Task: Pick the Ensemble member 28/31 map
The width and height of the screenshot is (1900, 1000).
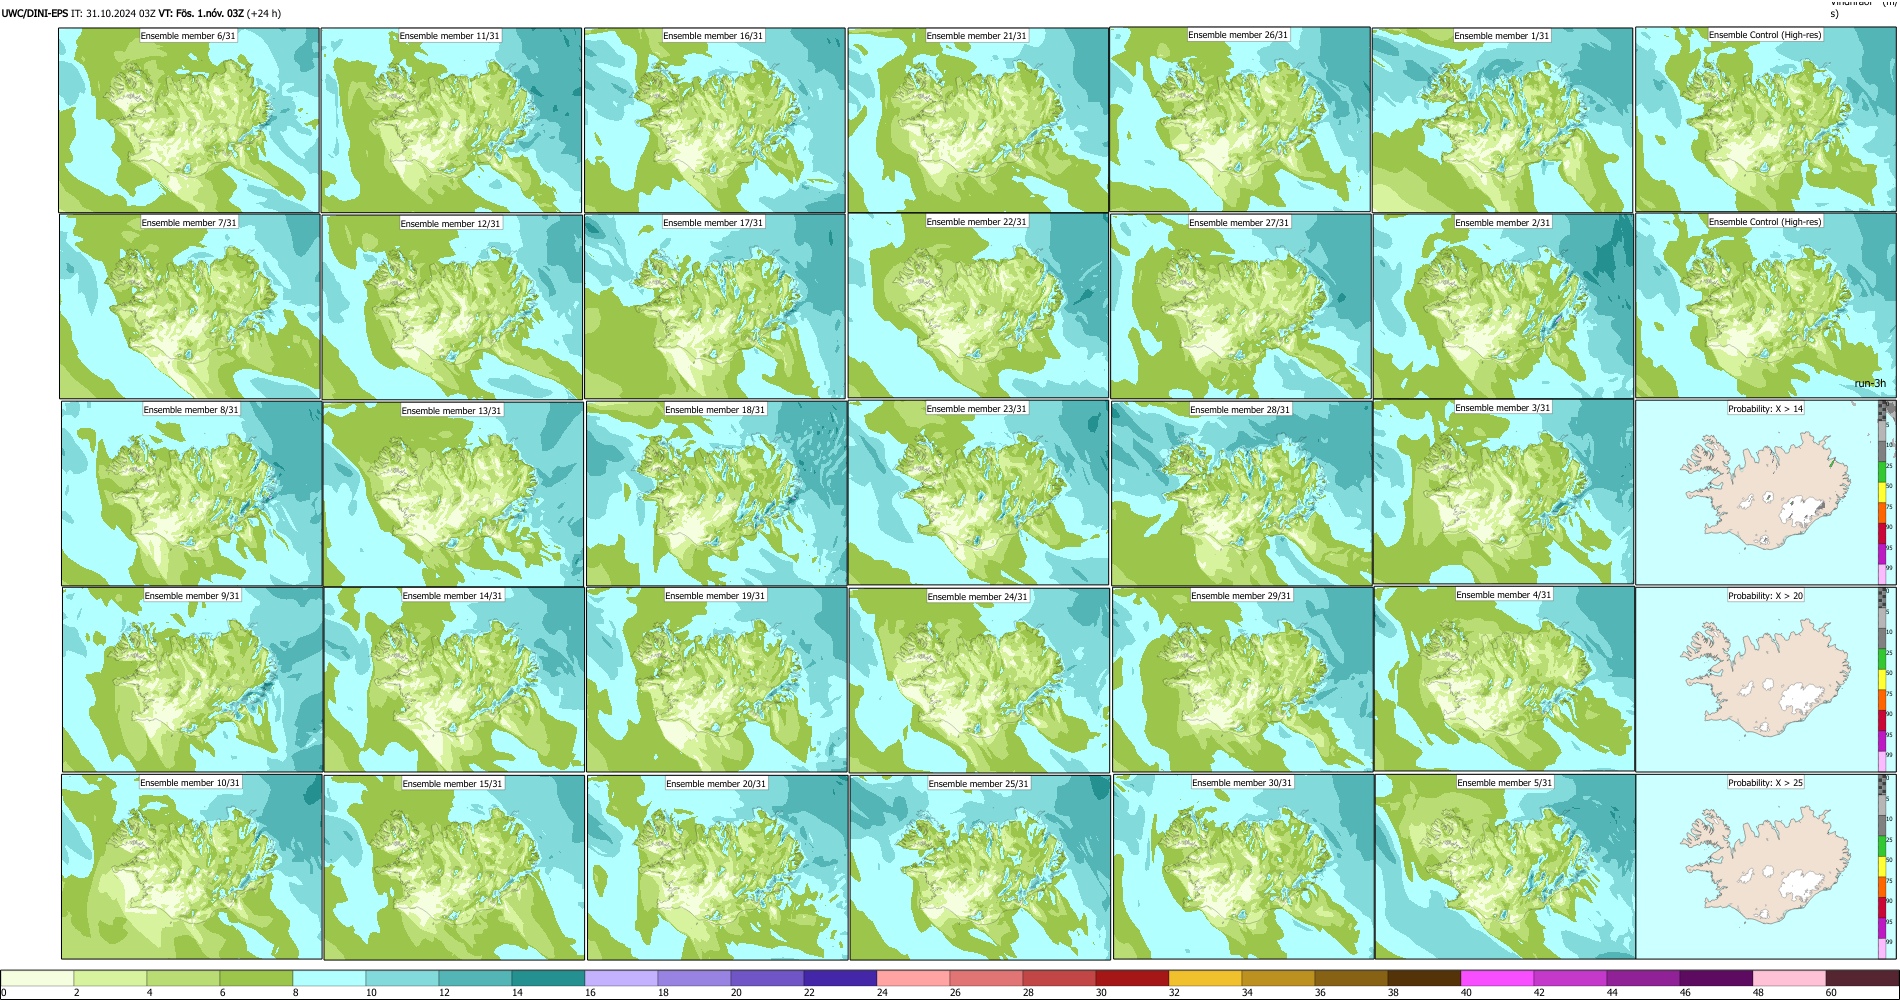Action: click(1241, 494)
